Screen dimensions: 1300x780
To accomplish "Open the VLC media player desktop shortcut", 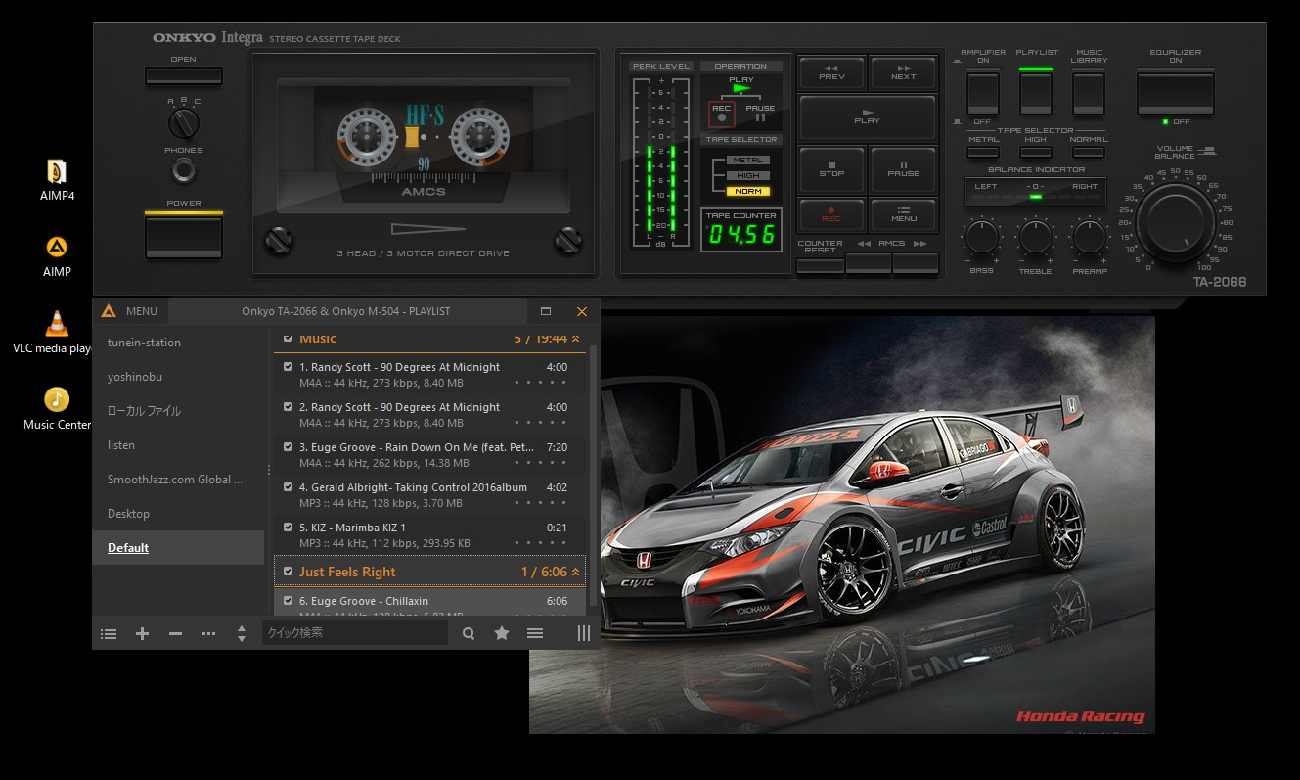I will click(57, 332).
